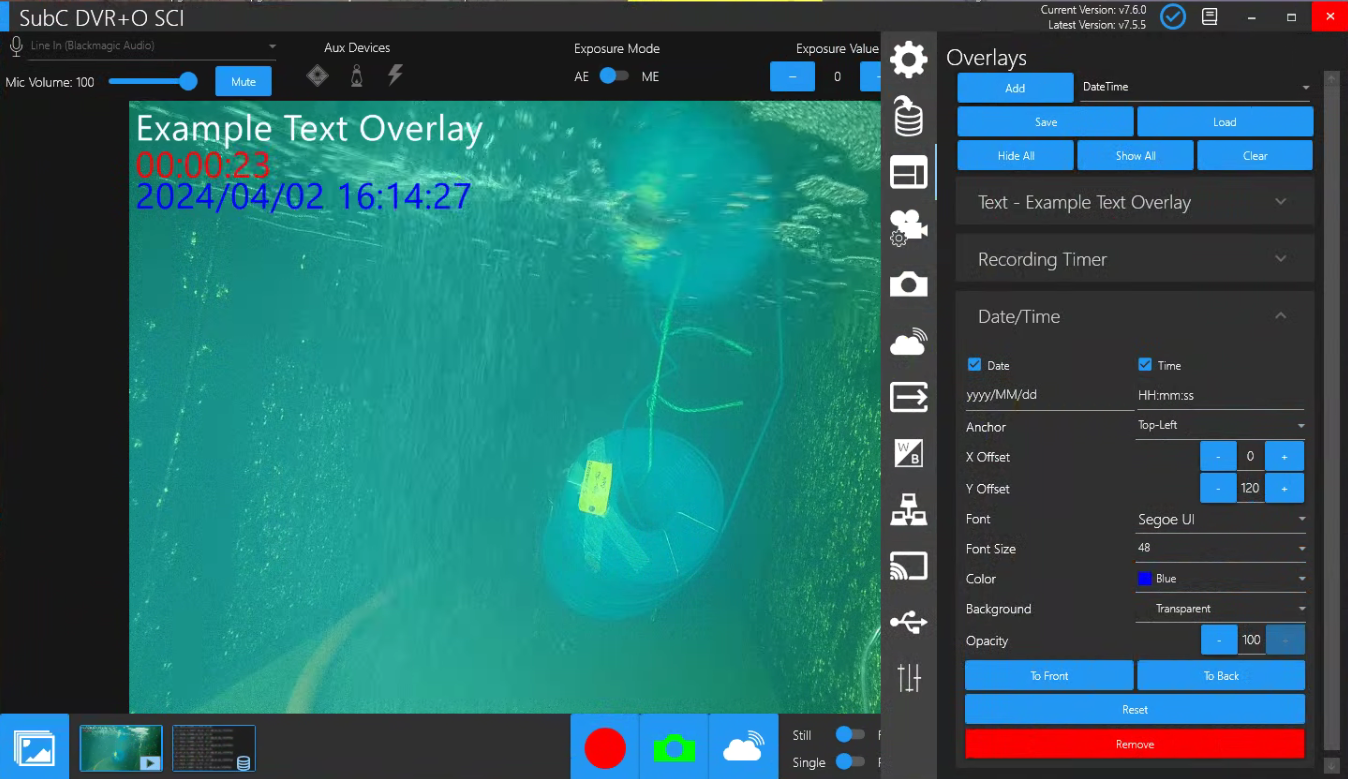Open the video camera settings icon
This screenshot has width=1348, height=779.
point(908,228)
